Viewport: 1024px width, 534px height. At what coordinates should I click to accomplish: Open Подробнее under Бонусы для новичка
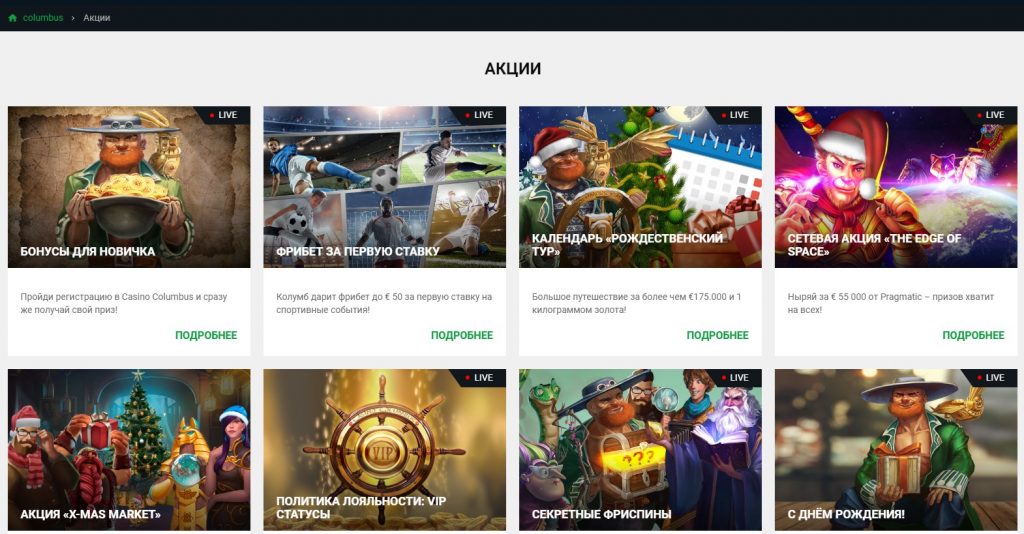[206, 335]
